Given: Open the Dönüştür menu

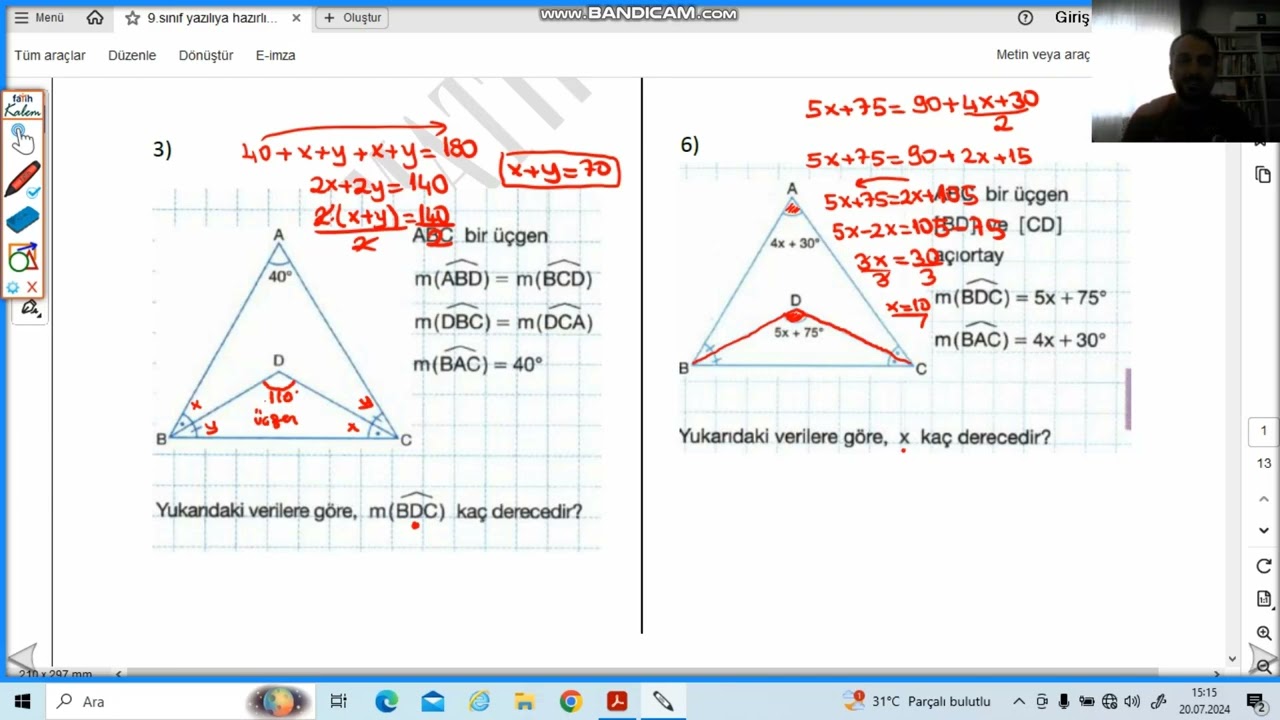Looking at the screenshot, I should click(x=206, y=55).
